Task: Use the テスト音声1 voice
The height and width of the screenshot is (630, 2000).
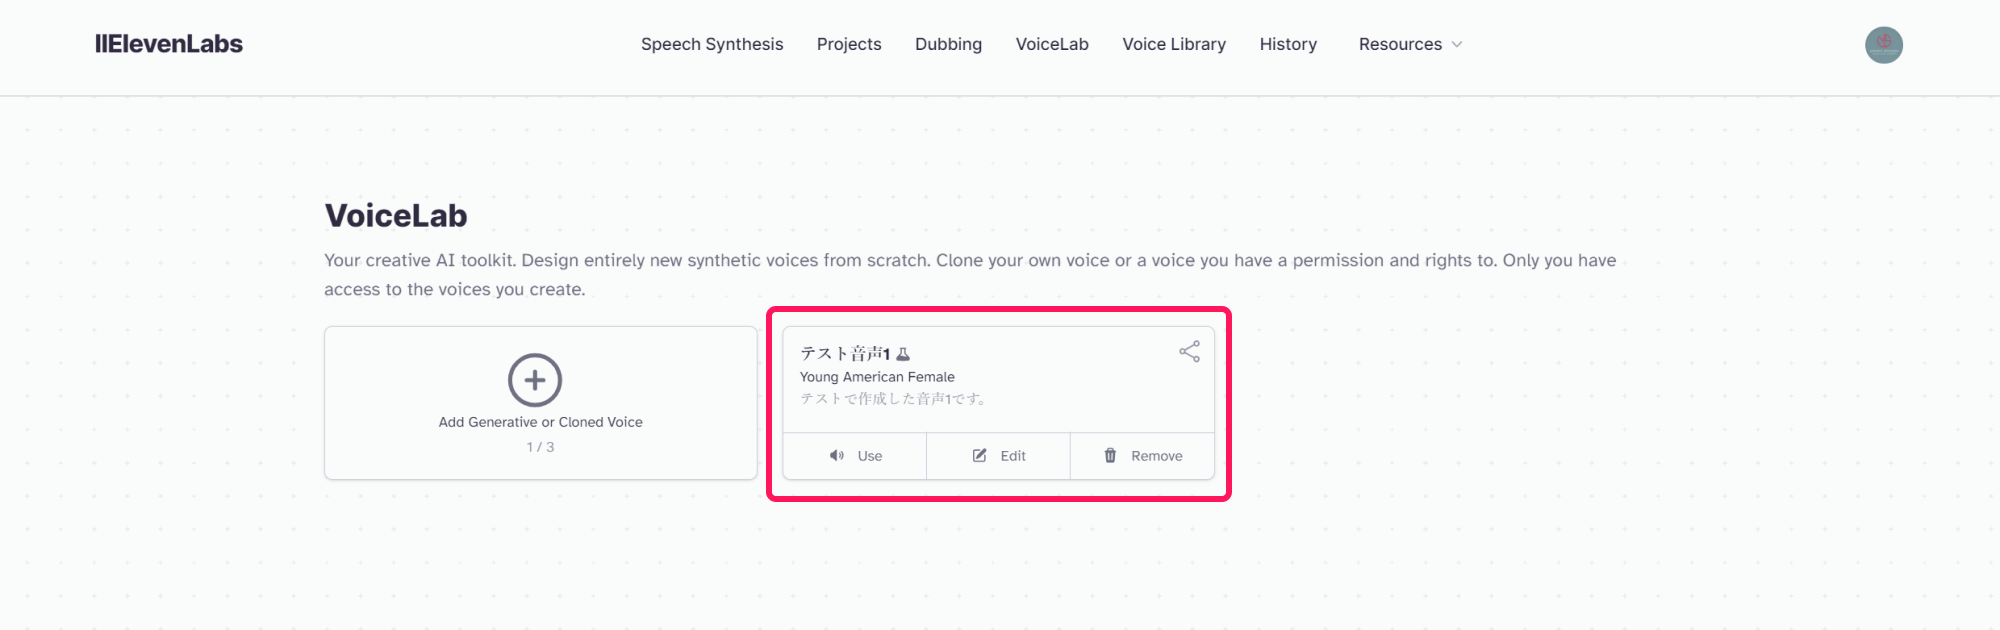Action: click(855, 456)
